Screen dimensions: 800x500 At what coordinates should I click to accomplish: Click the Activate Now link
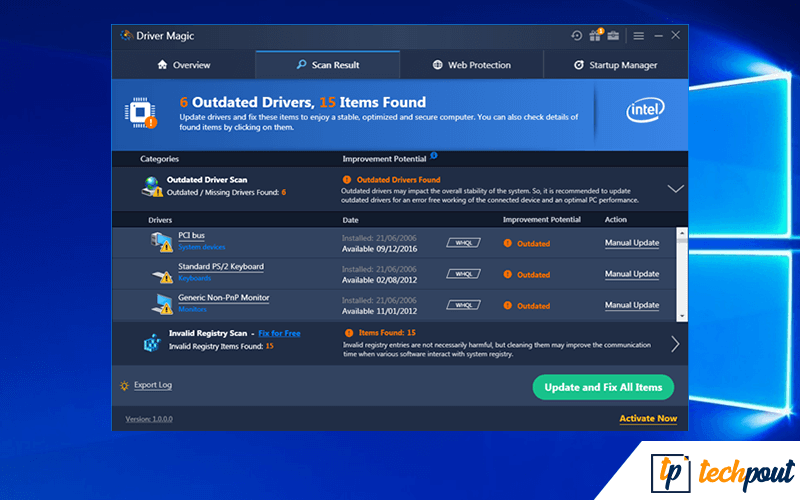tap(648, 418)
